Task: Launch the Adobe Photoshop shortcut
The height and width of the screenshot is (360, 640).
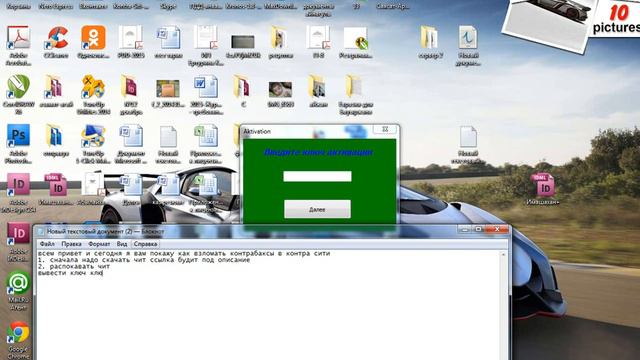Action: coord(18,137)
